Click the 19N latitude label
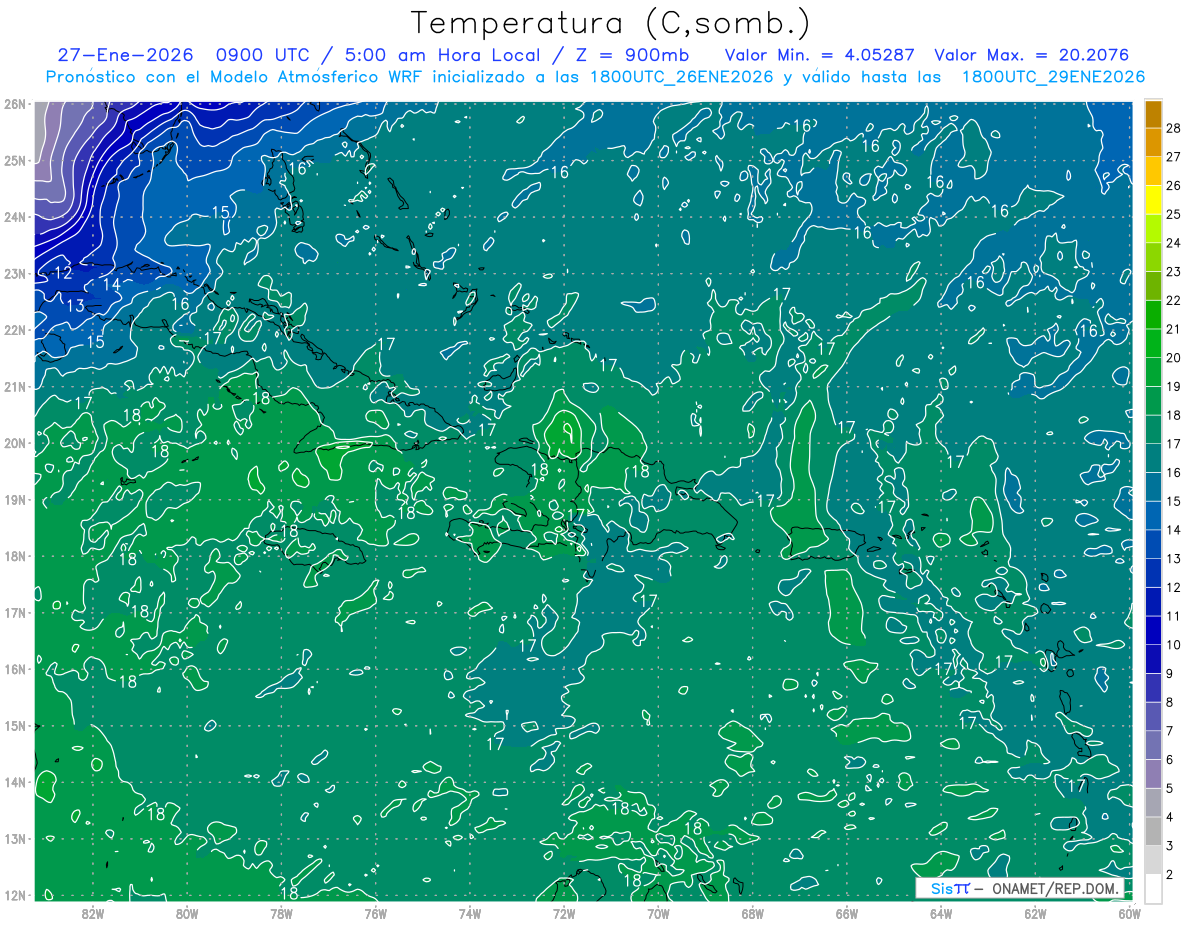Screen dimensions: 1200x927 pyautogui.click(x=14, y=499)
